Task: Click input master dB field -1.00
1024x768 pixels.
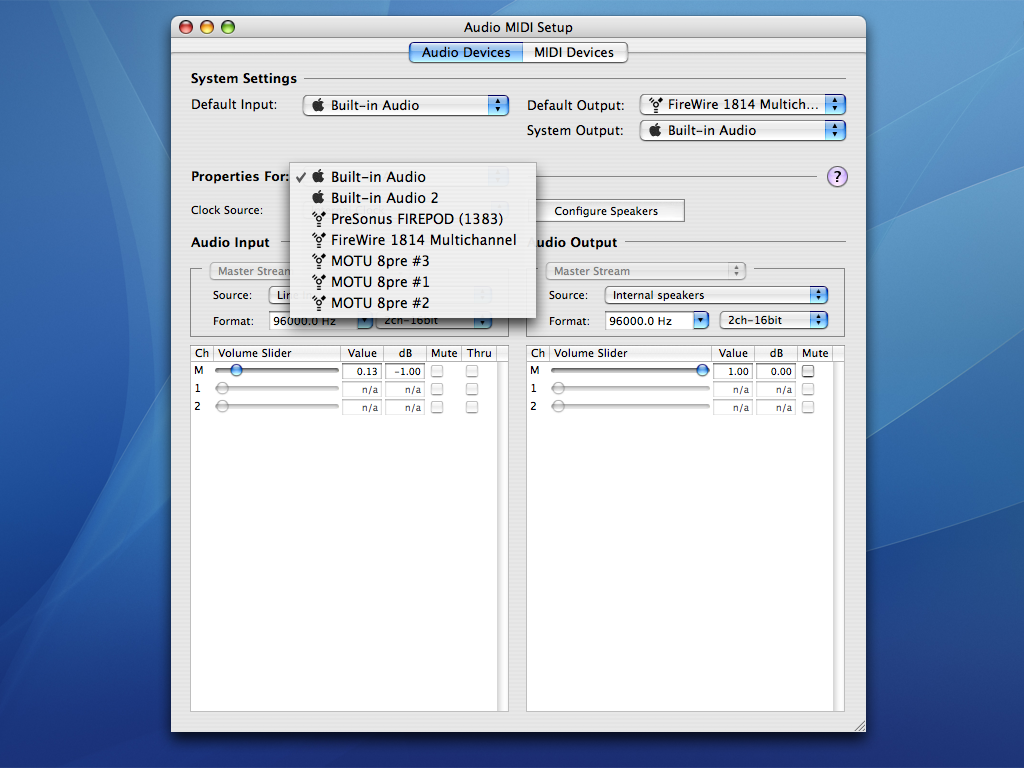Action: [405, 372]
